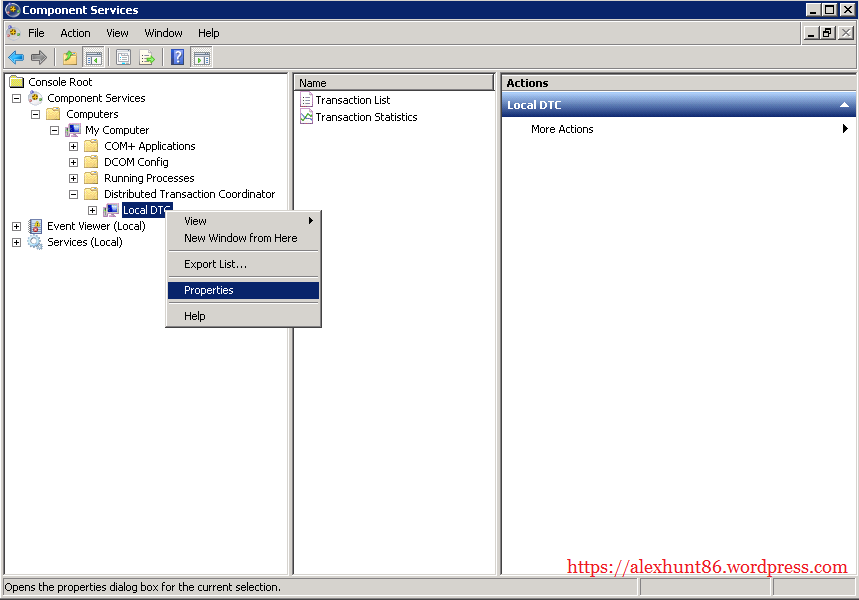The width and height of the screenshot is (859, 600).
Task: Click the Component Services tree node icon
Action: (x=36, y=98)
